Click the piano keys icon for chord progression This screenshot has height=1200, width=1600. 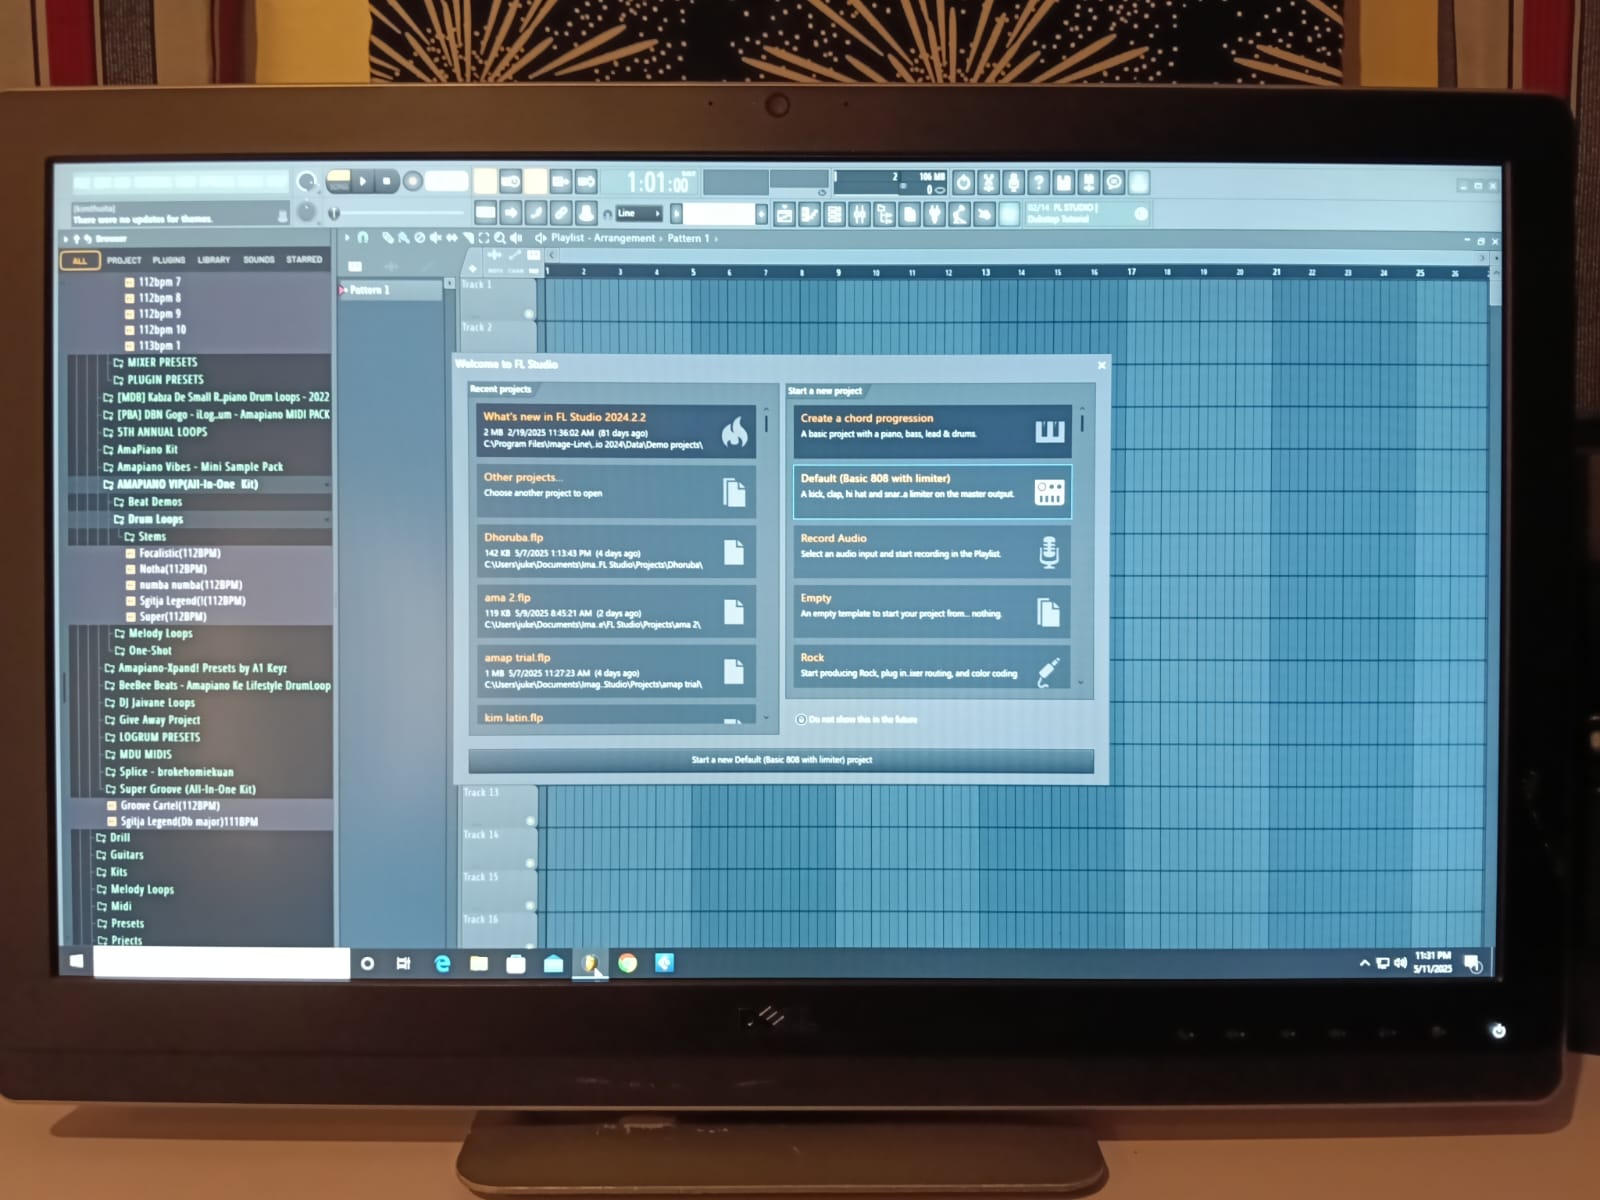[1049, 431]
